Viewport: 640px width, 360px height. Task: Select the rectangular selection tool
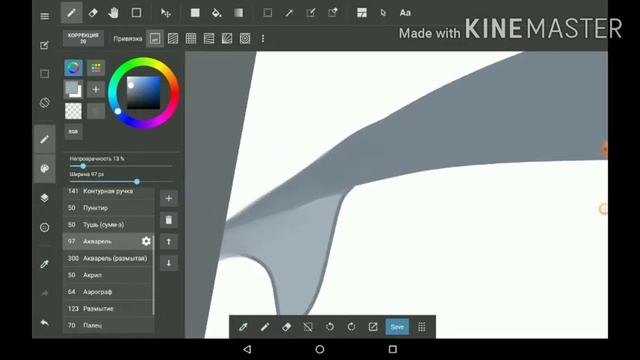click(268, 13)
